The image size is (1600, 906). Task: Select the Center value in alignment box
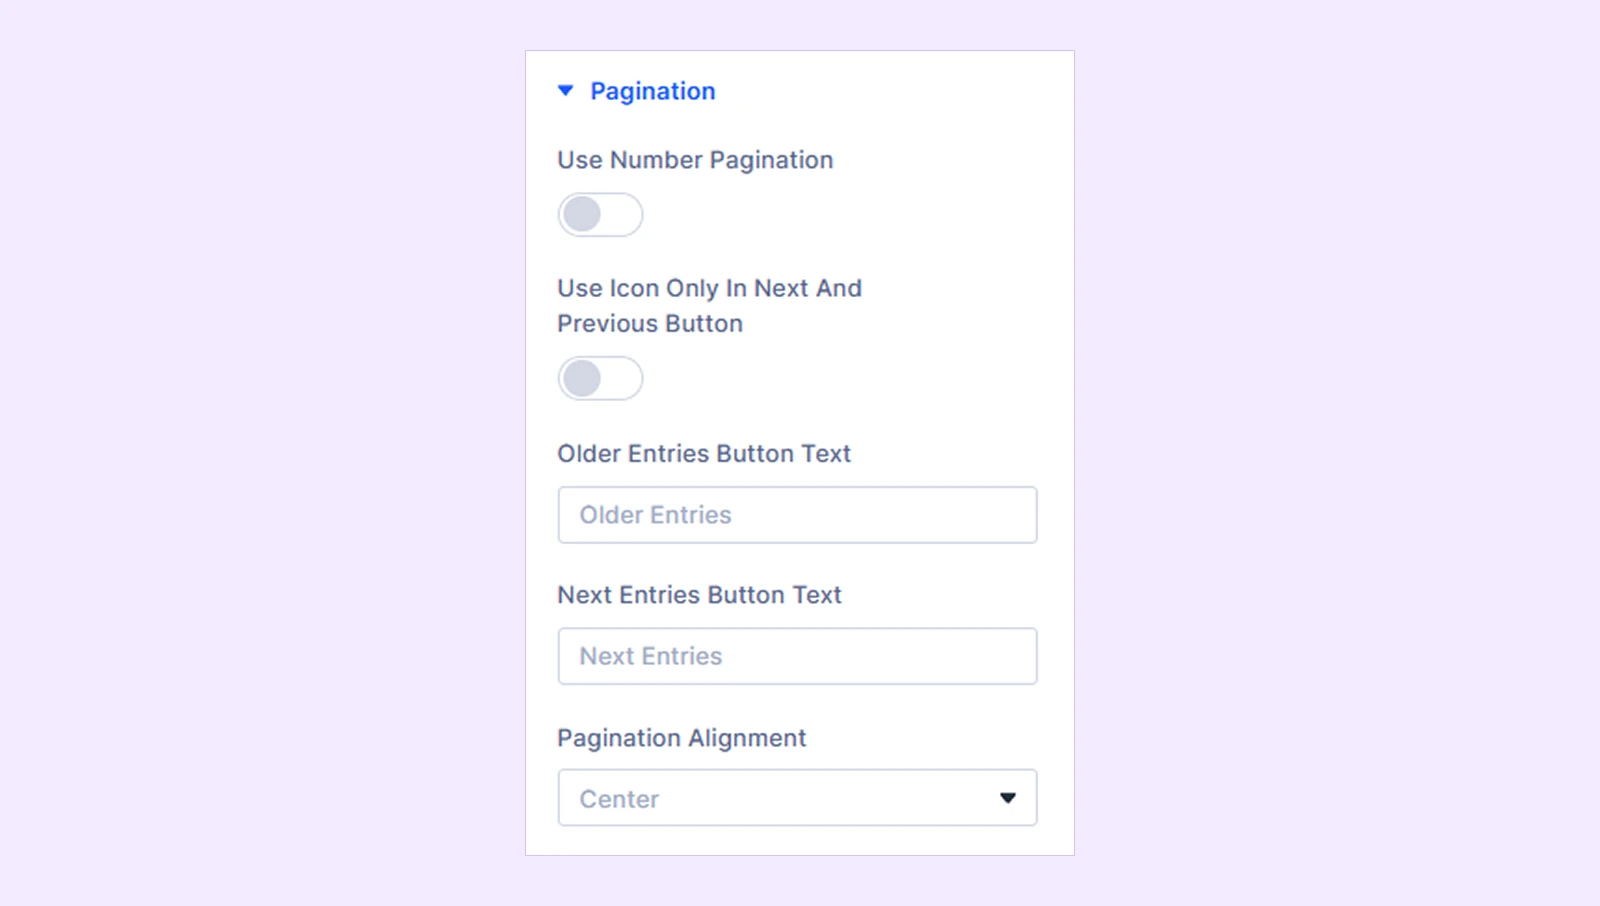click(x=619, y=799)
